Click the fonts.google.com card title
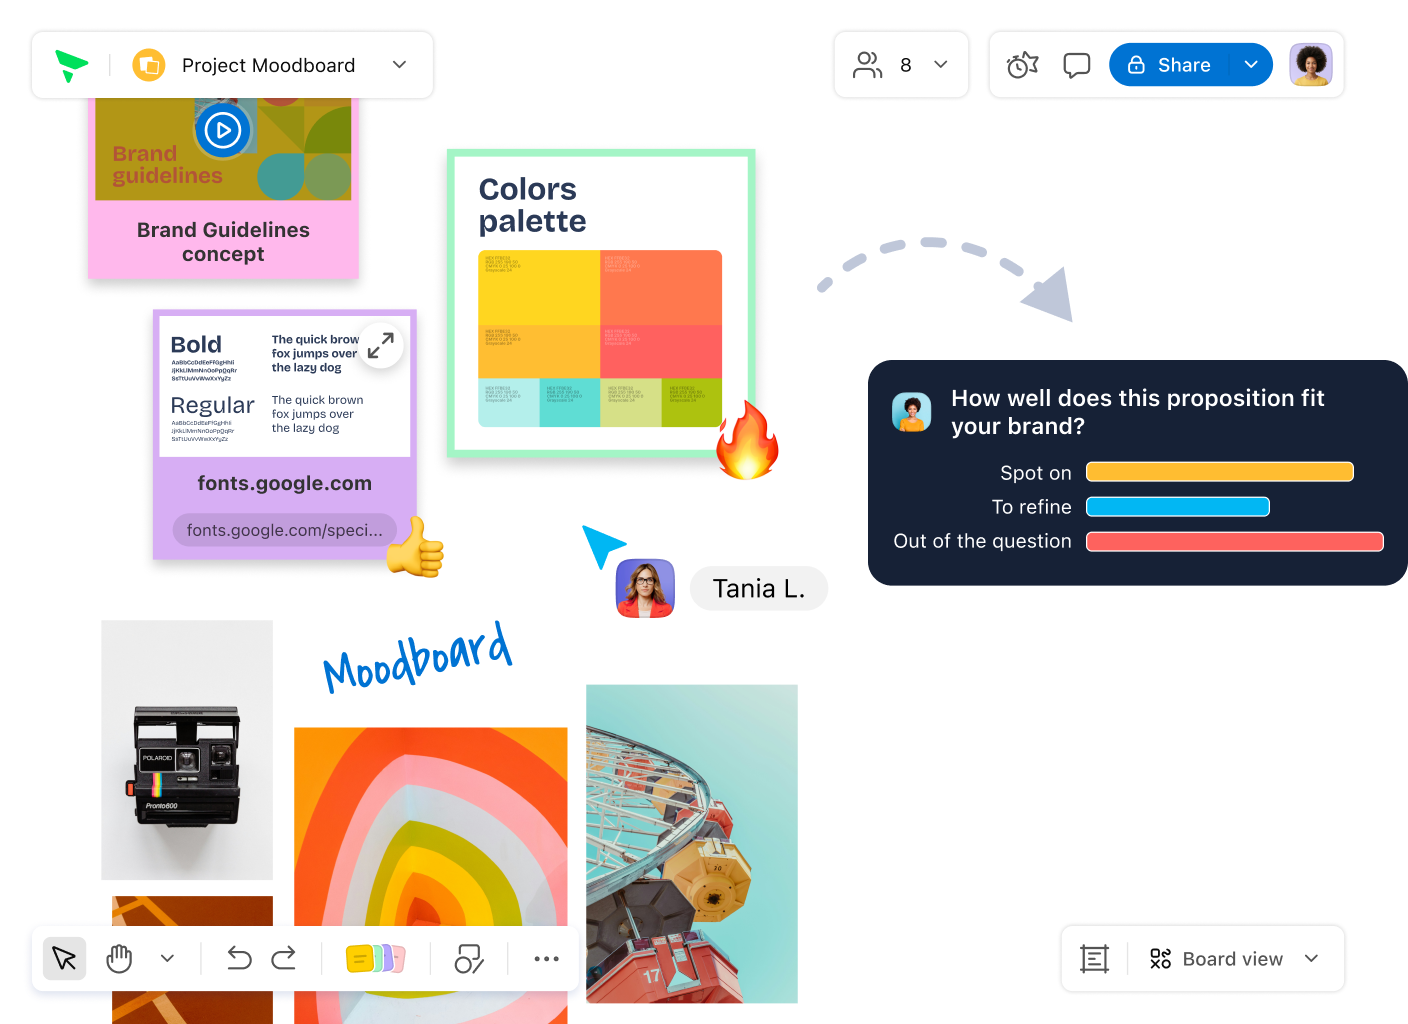Viewport: 1408px width, 1024px height. [285, 483]
